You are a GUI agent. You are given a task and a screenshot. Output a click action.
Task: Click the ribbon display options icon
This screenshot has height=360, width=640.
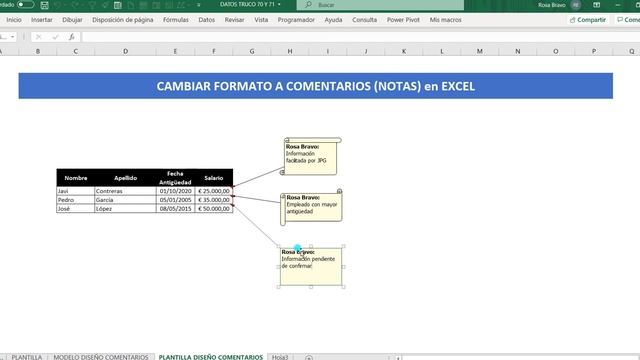[596, 5]
